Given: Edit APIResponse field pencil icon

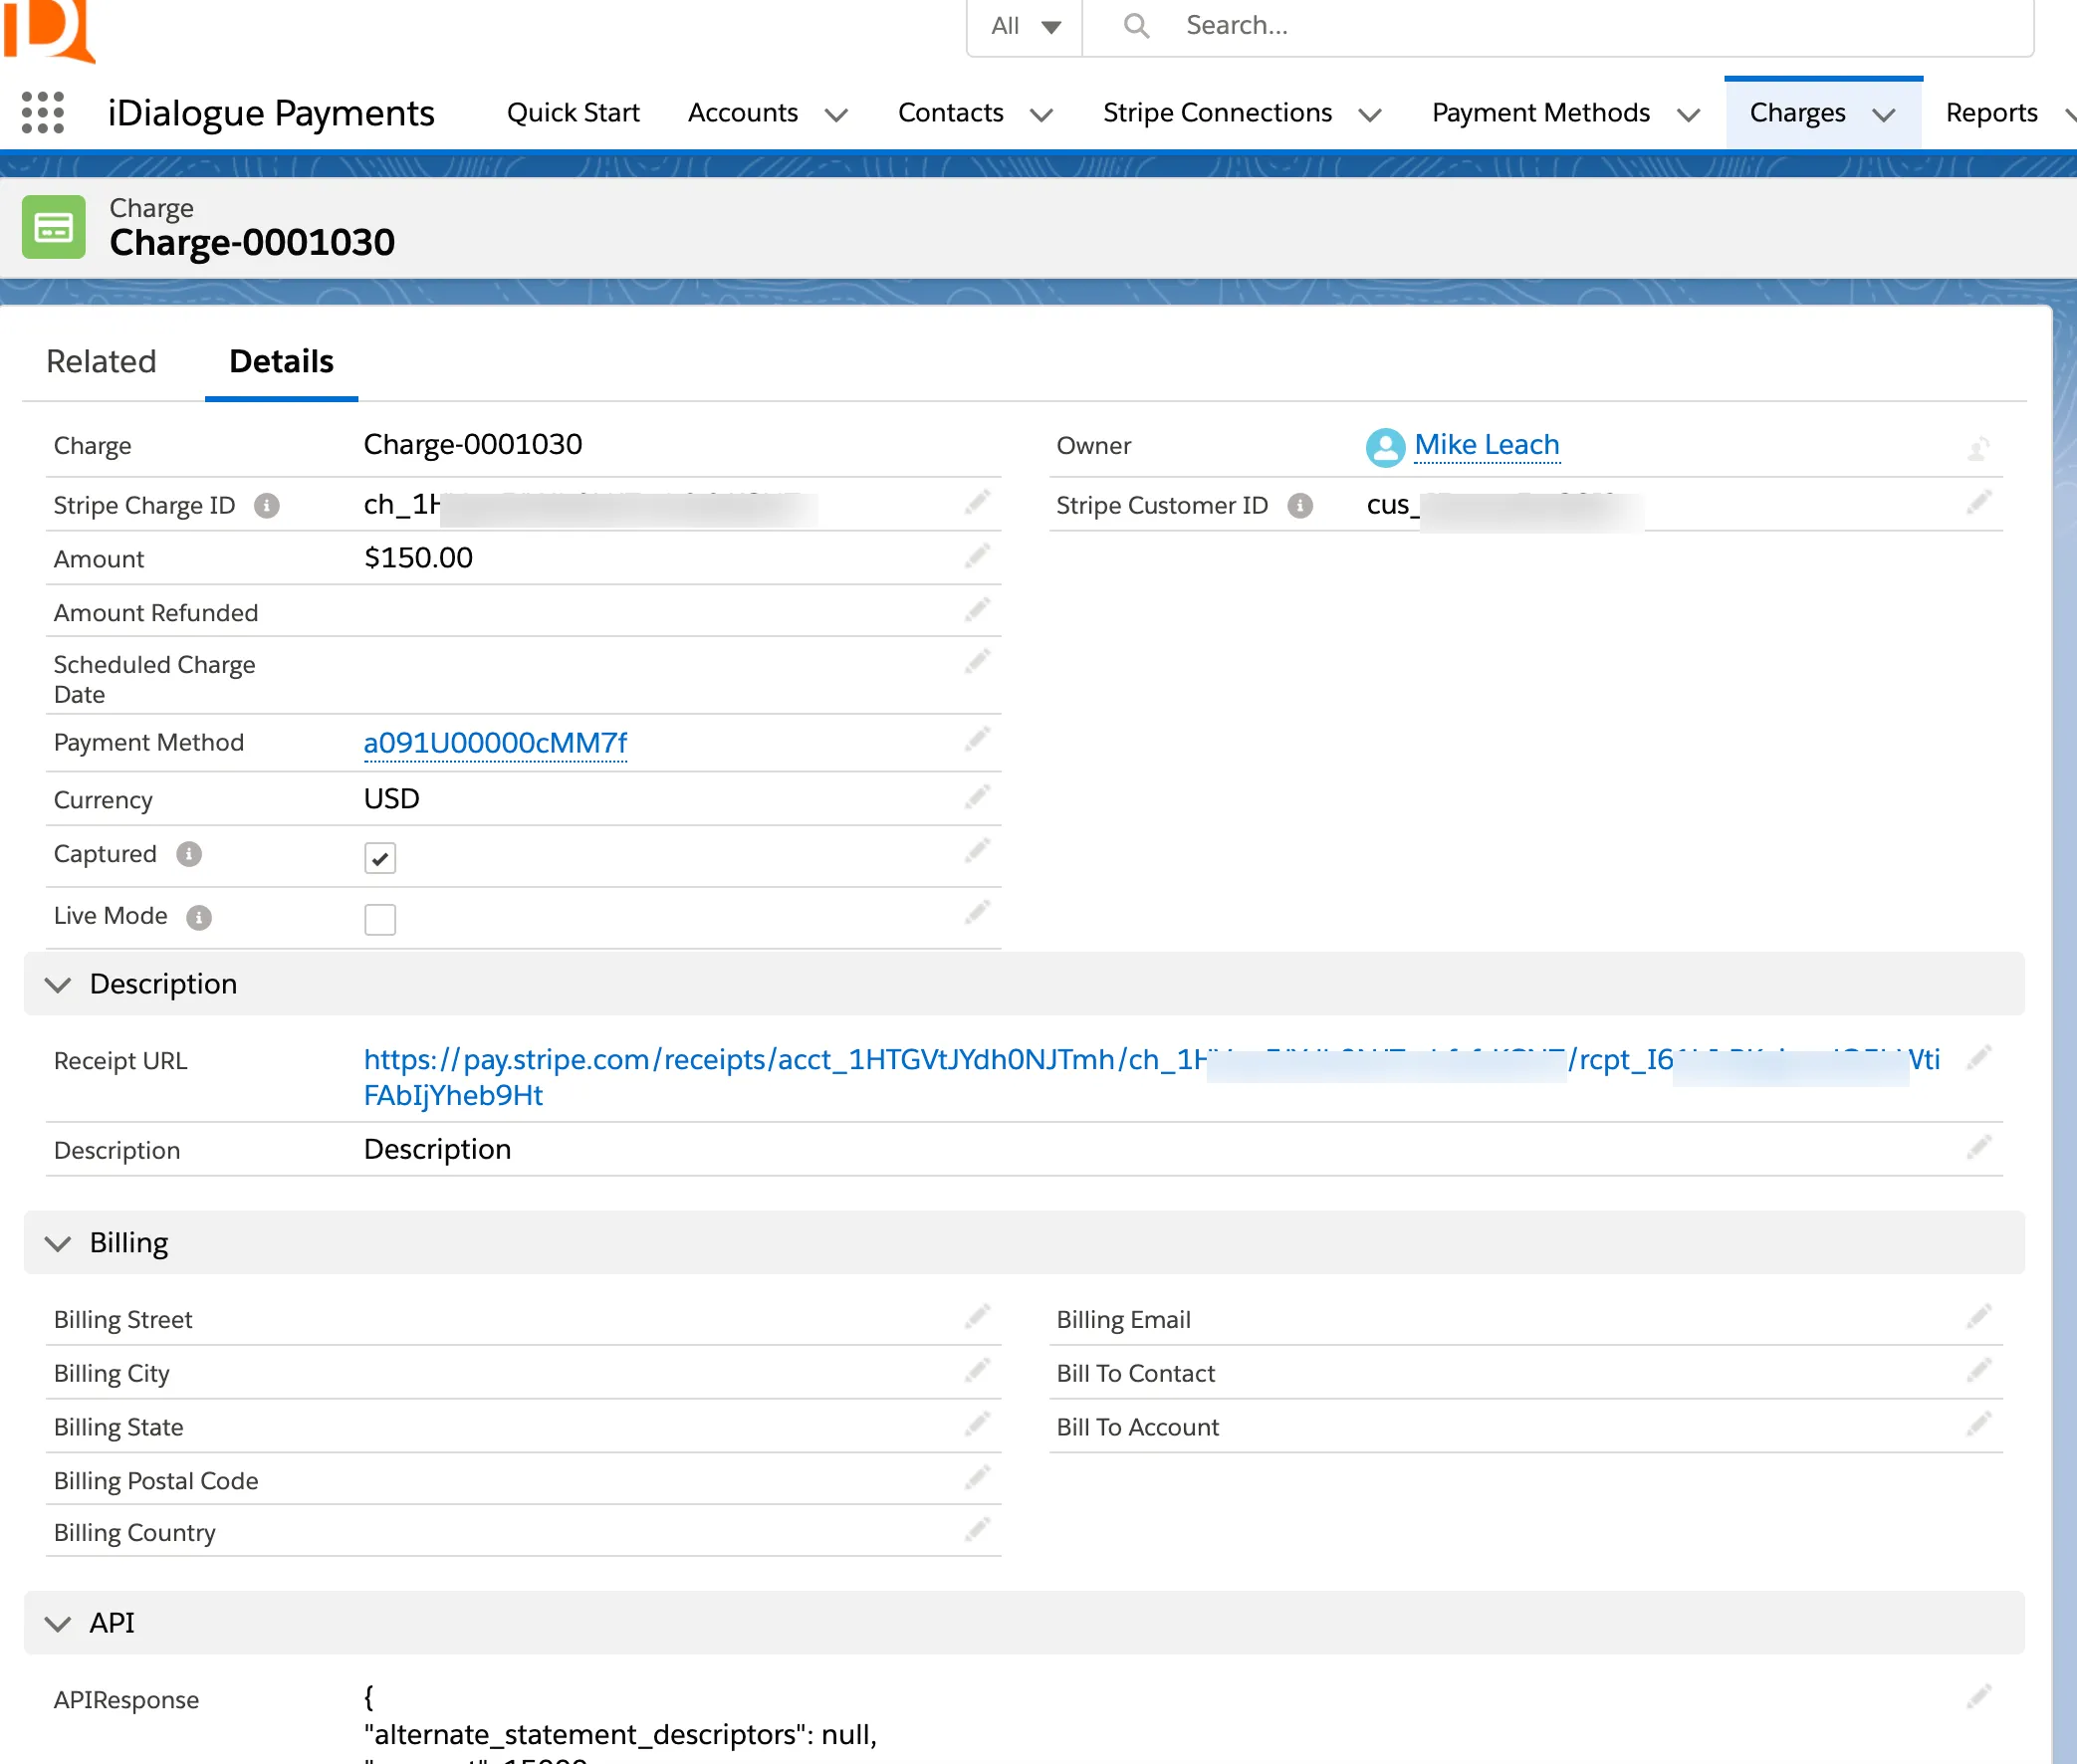Looking at the screenshot, I should (x=1978, y=1697).
